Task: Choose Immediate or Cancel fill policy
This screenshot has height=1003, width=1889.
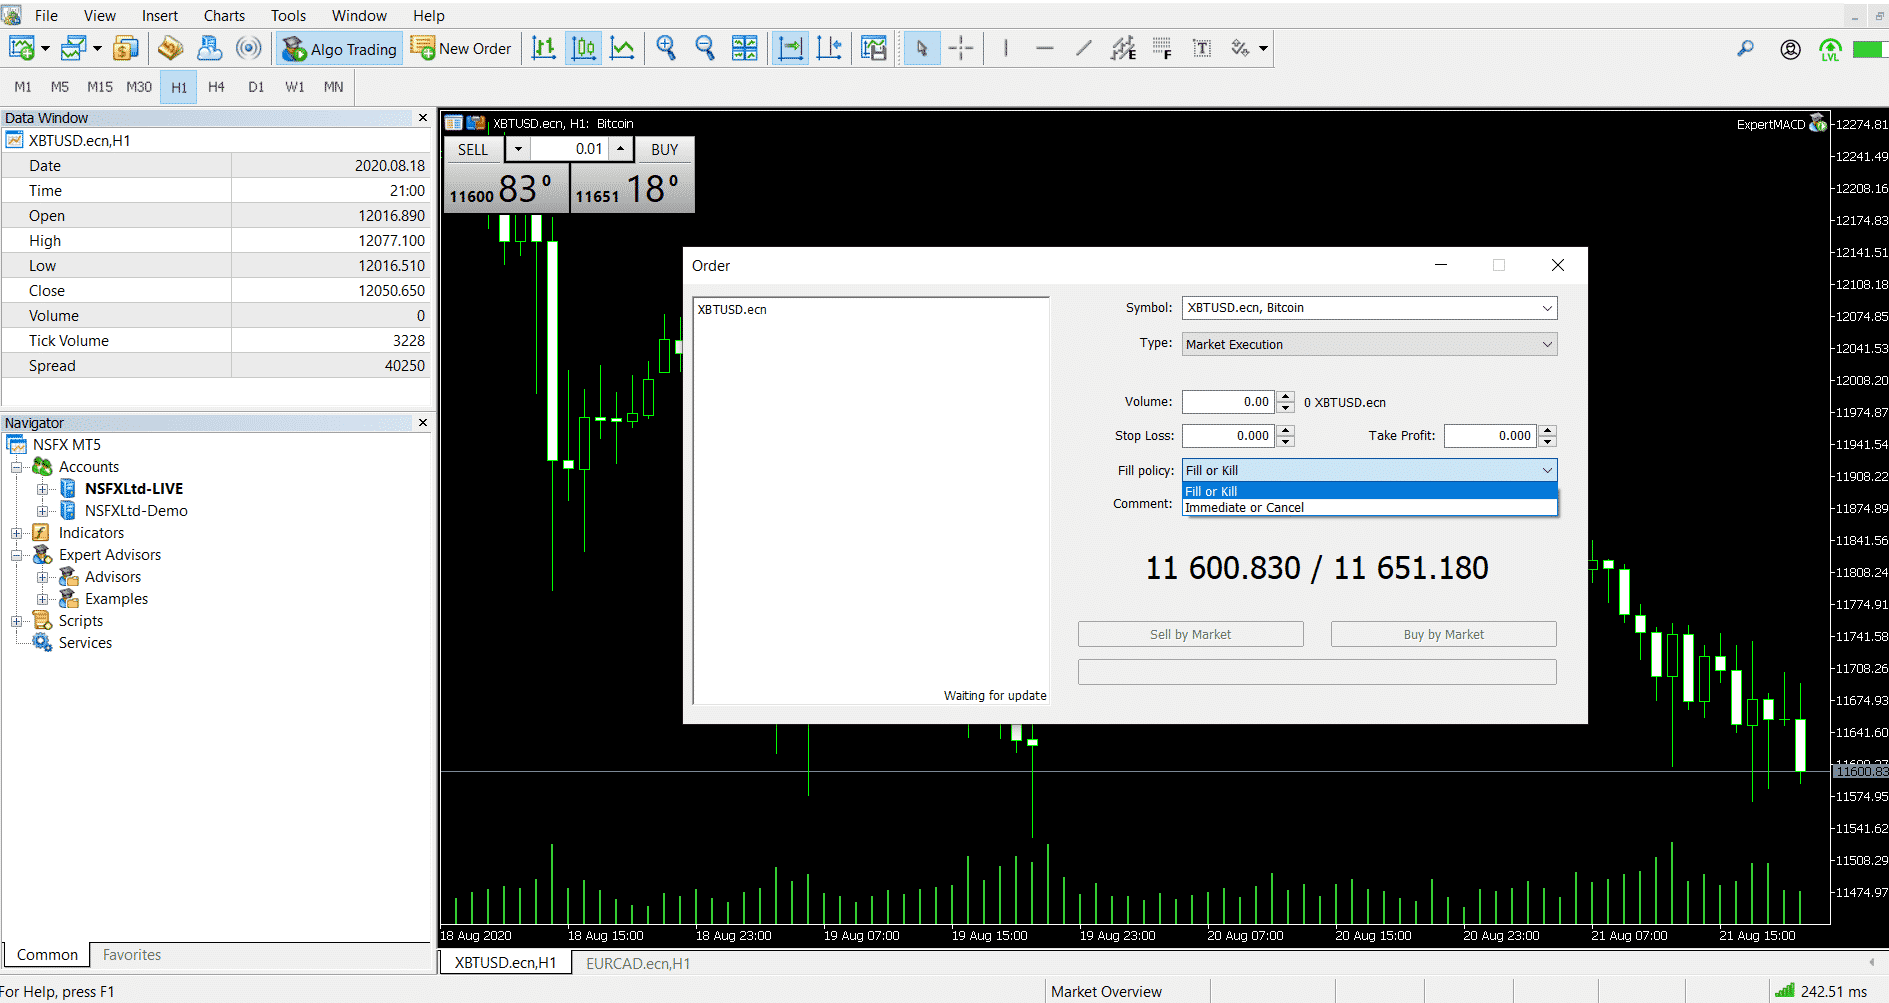Action: click(x=1369, y=507)
